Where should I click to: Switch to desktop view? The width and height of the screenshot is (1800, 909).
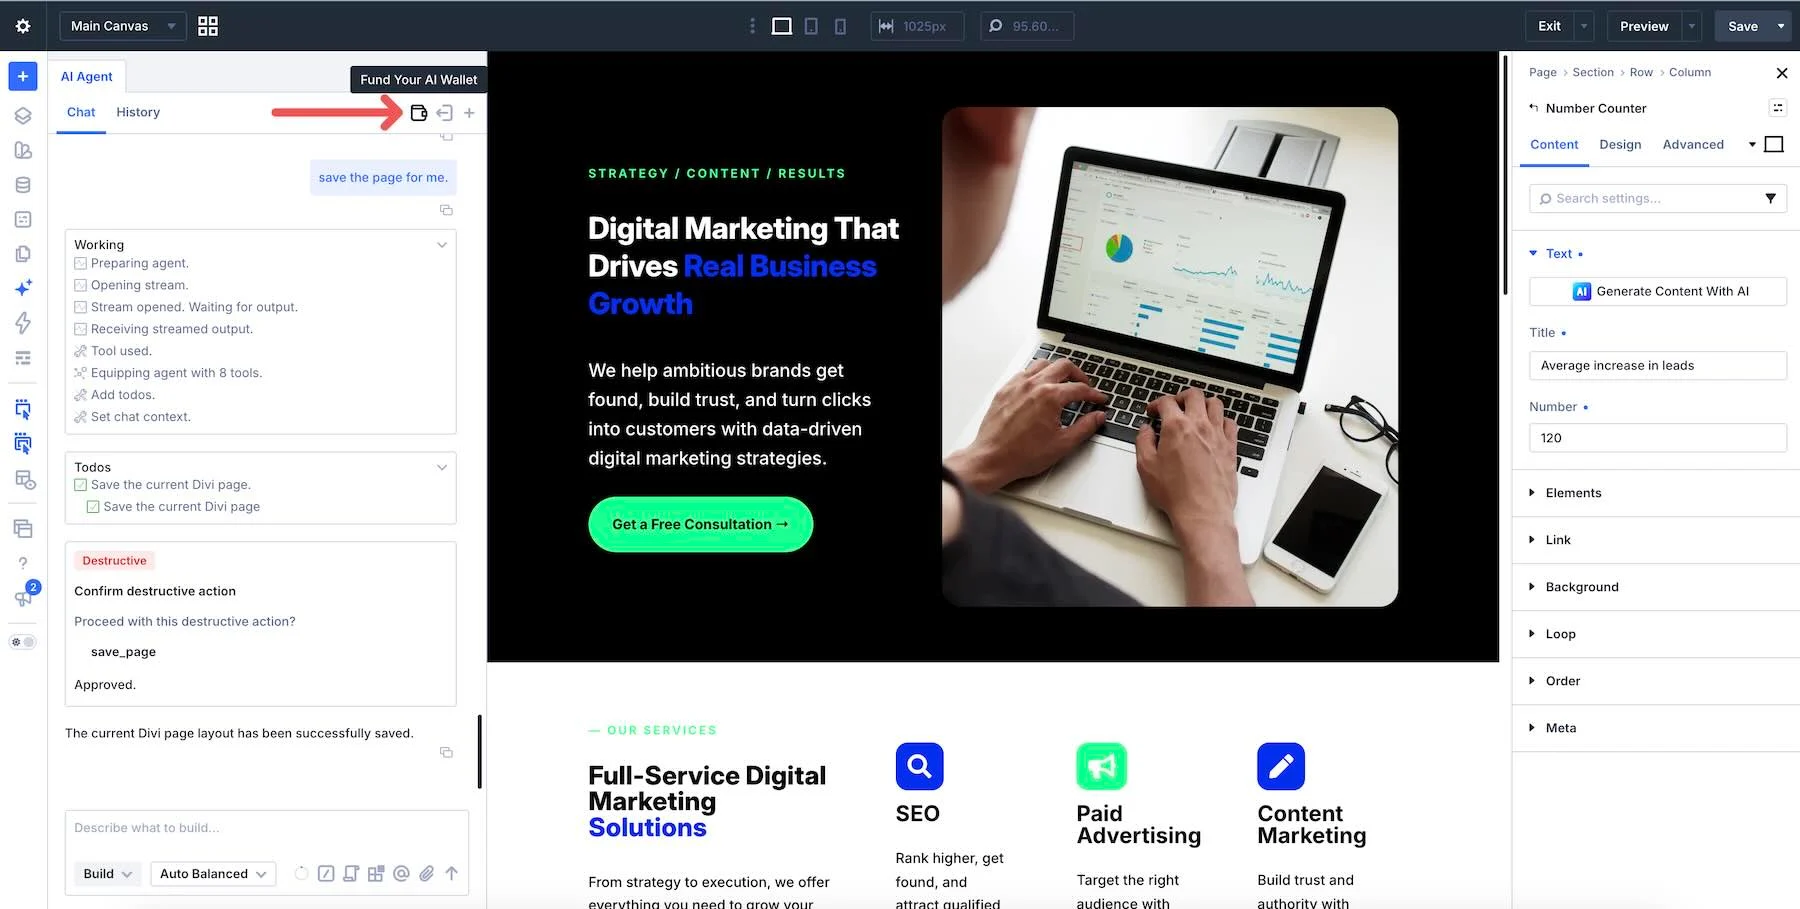(x=782, y=26)
